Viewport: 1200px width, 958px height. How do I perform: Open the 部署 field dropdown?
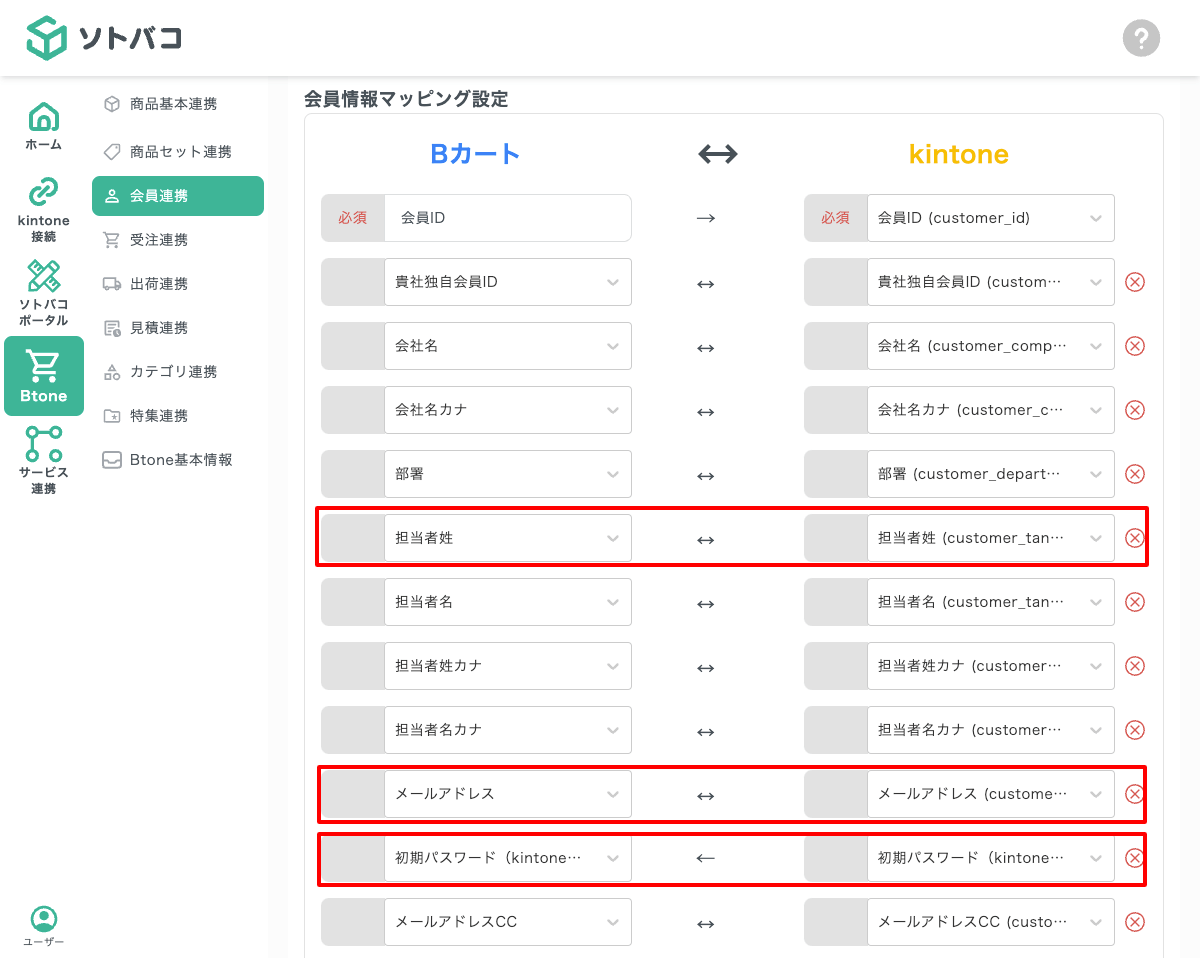pos(508,474)
